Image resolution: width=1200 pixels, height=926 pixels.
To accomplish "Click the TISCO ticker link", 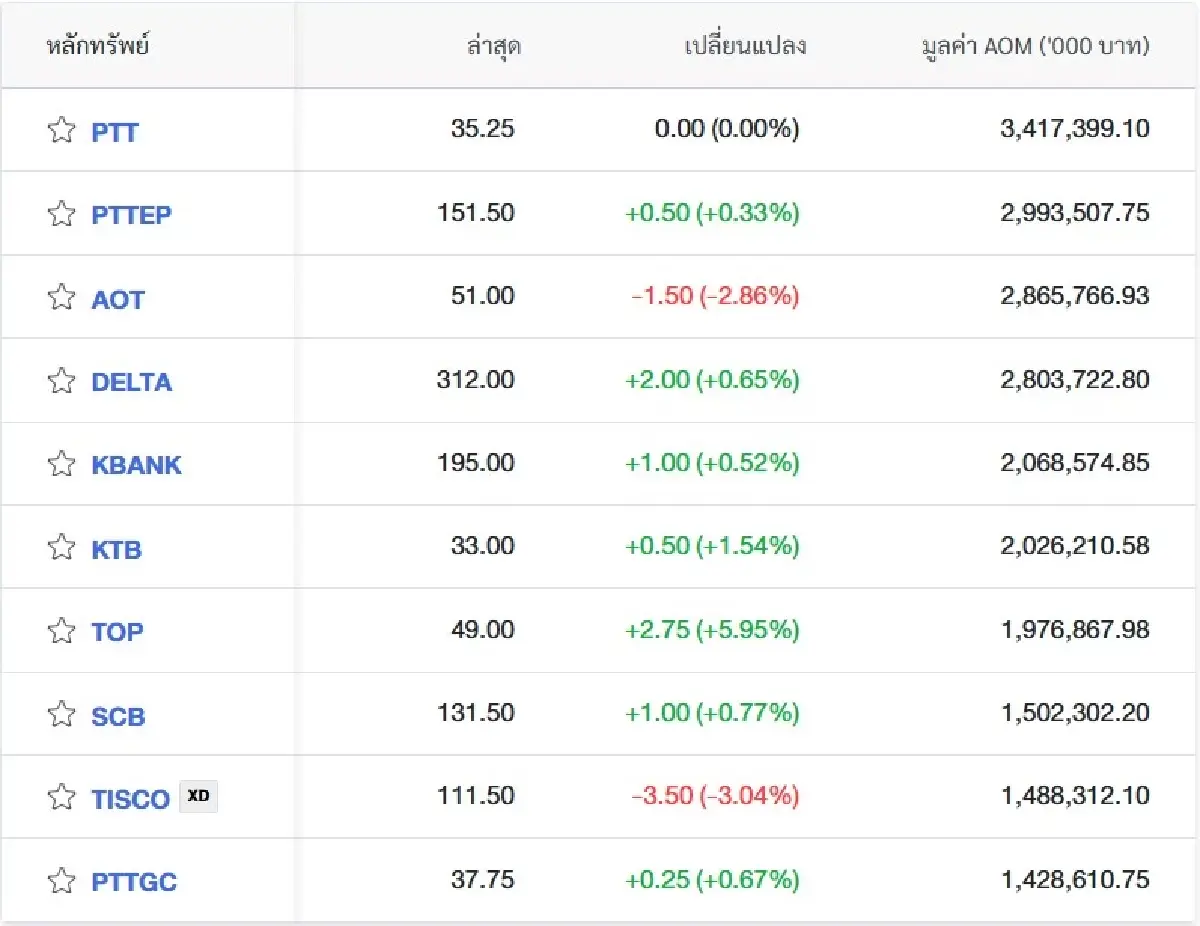I will [x=130, y=798].
